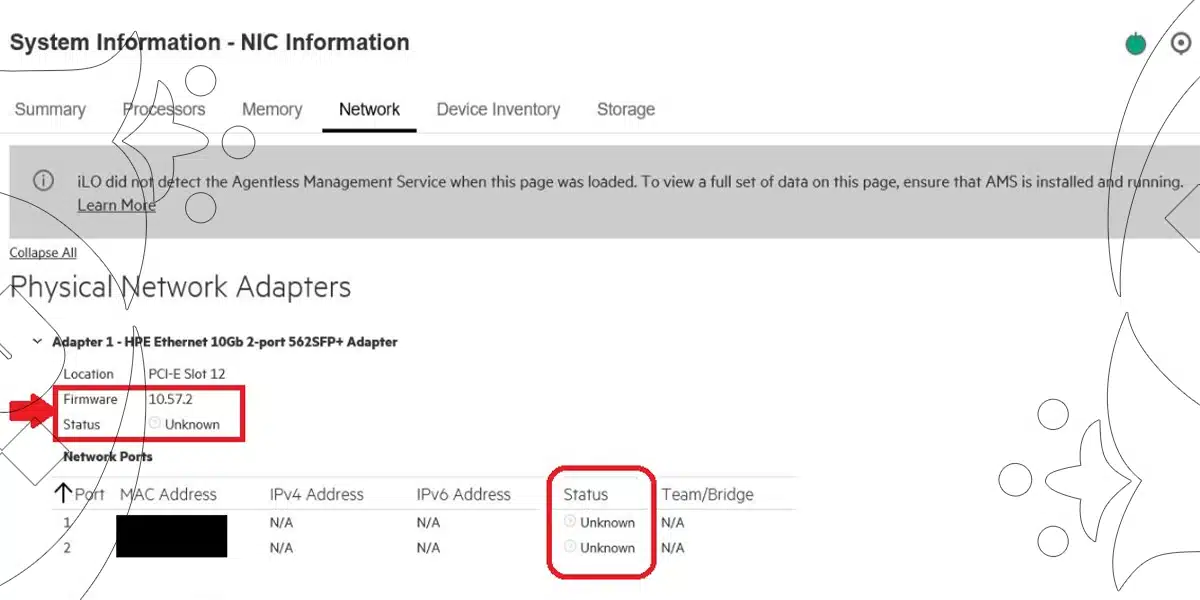Click the IPv4 Address column header
The image size is (1200, 600).
316,494
